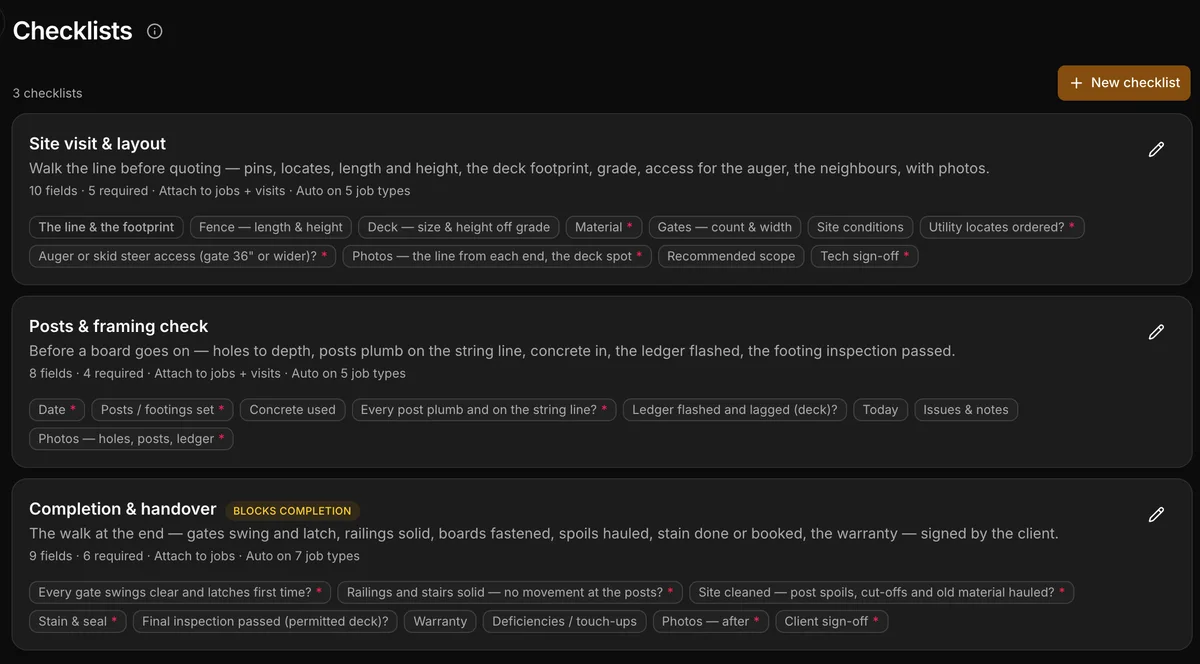Edit the Posts & framing check checklist
This screenshot has width=1200, height=664.
click(x=1156, y=332)
